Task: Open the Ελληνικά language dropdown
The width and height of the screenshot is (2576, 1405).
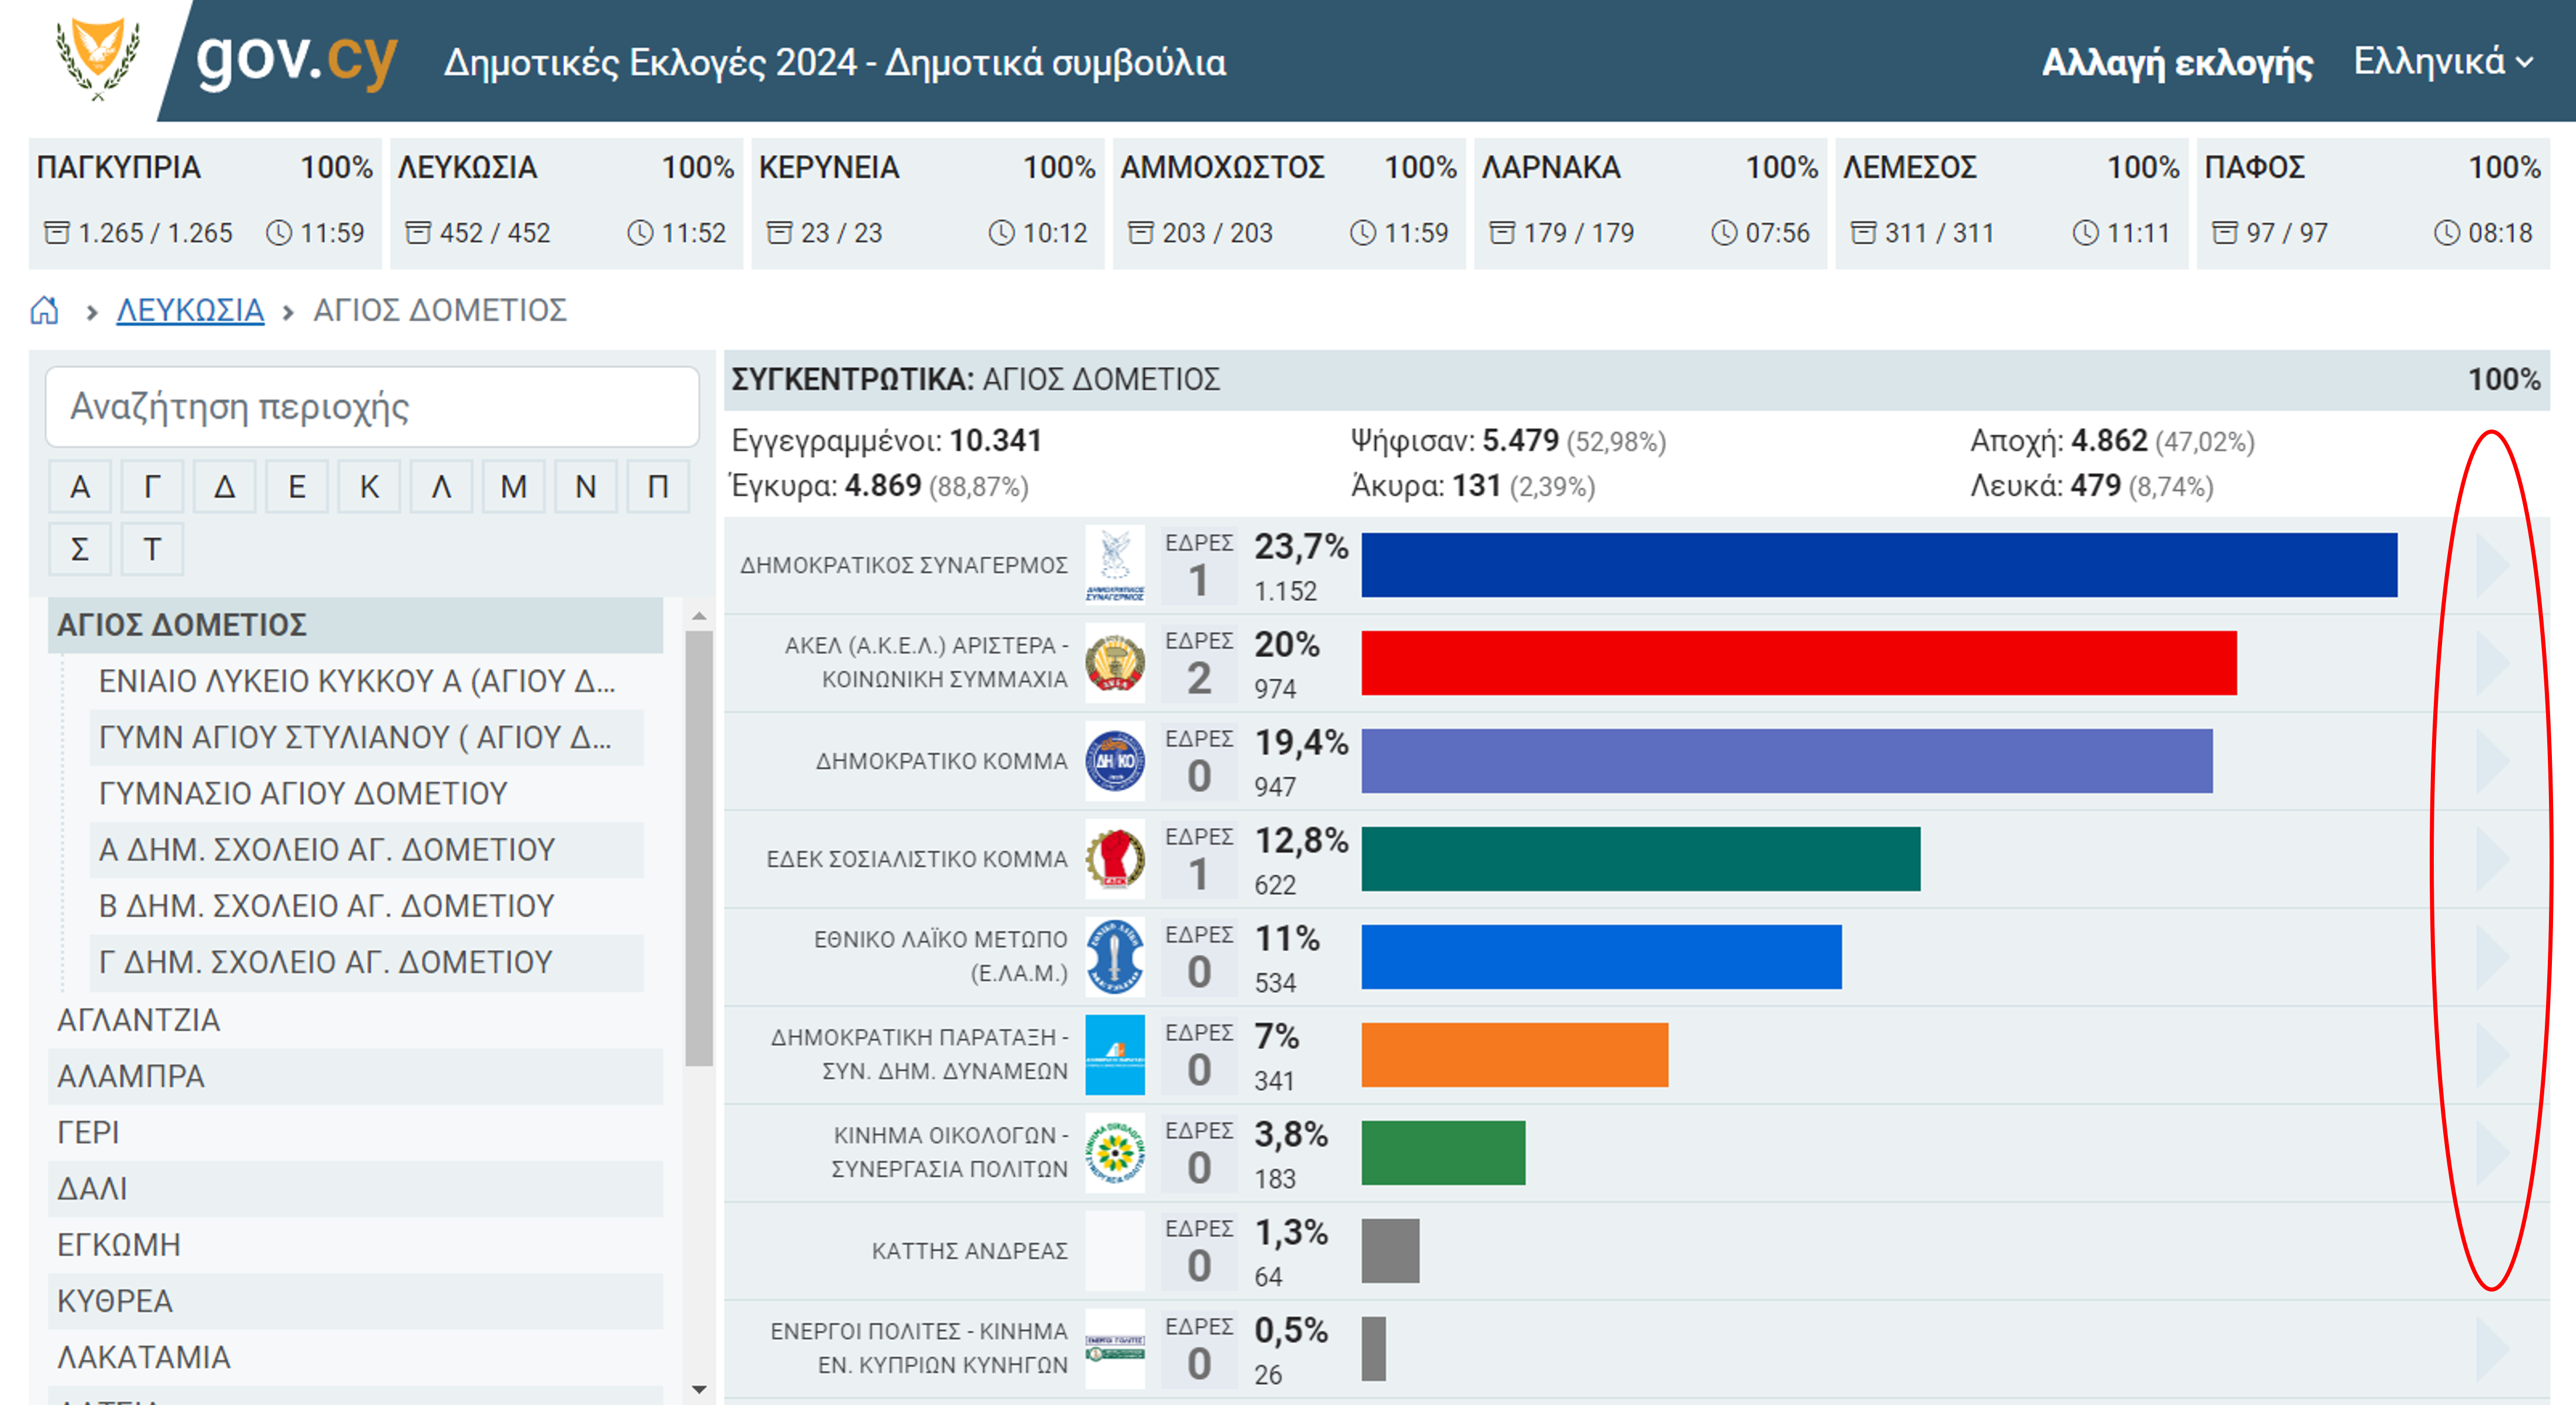Action: (2443, 62)
